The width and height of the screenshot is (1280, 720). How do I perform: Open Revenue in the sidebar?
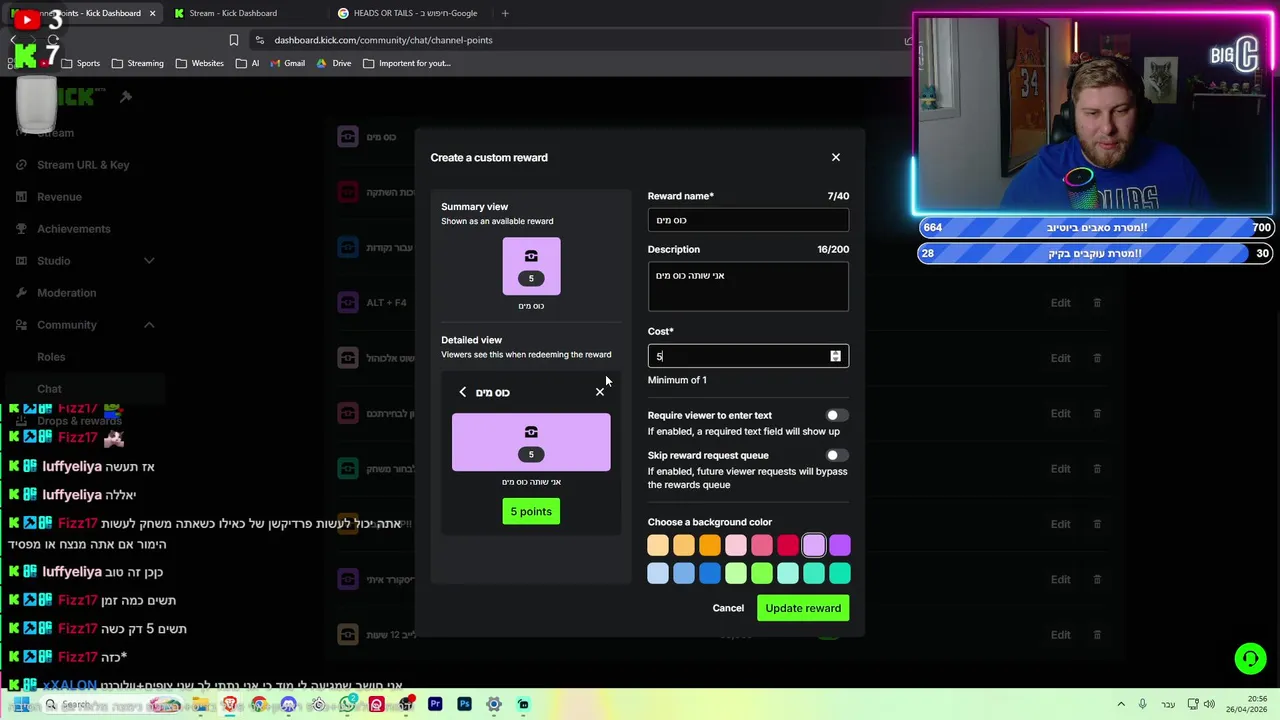click(59, 197)
